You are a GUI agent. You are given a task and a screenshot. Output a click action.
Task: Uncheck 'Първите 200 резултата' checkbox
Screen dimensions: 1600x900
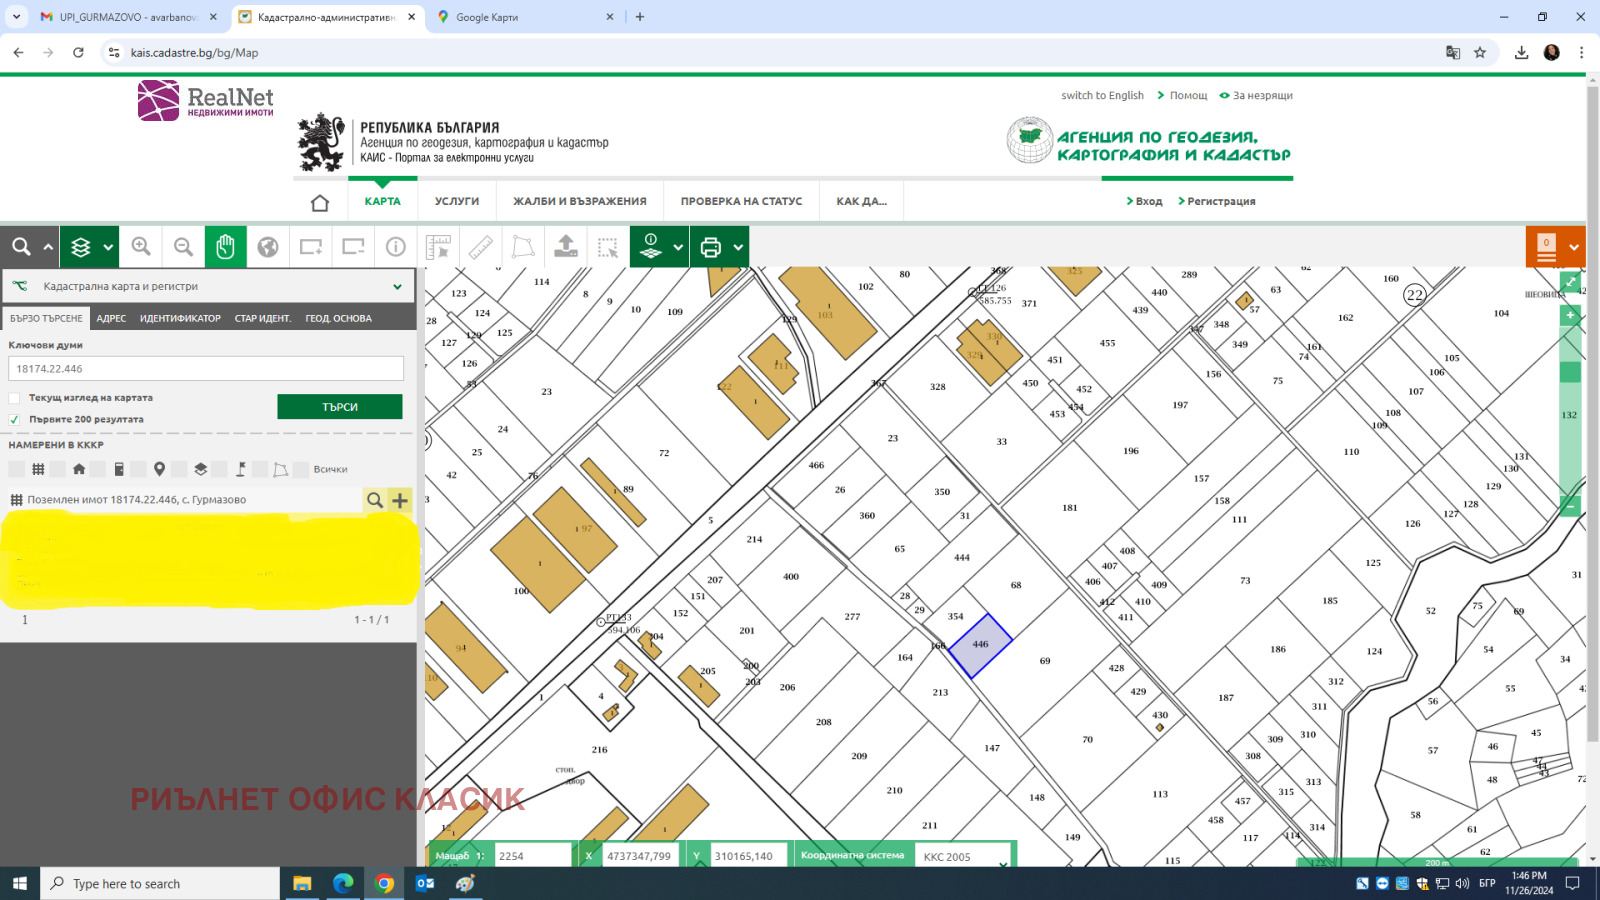pos(15,420)
